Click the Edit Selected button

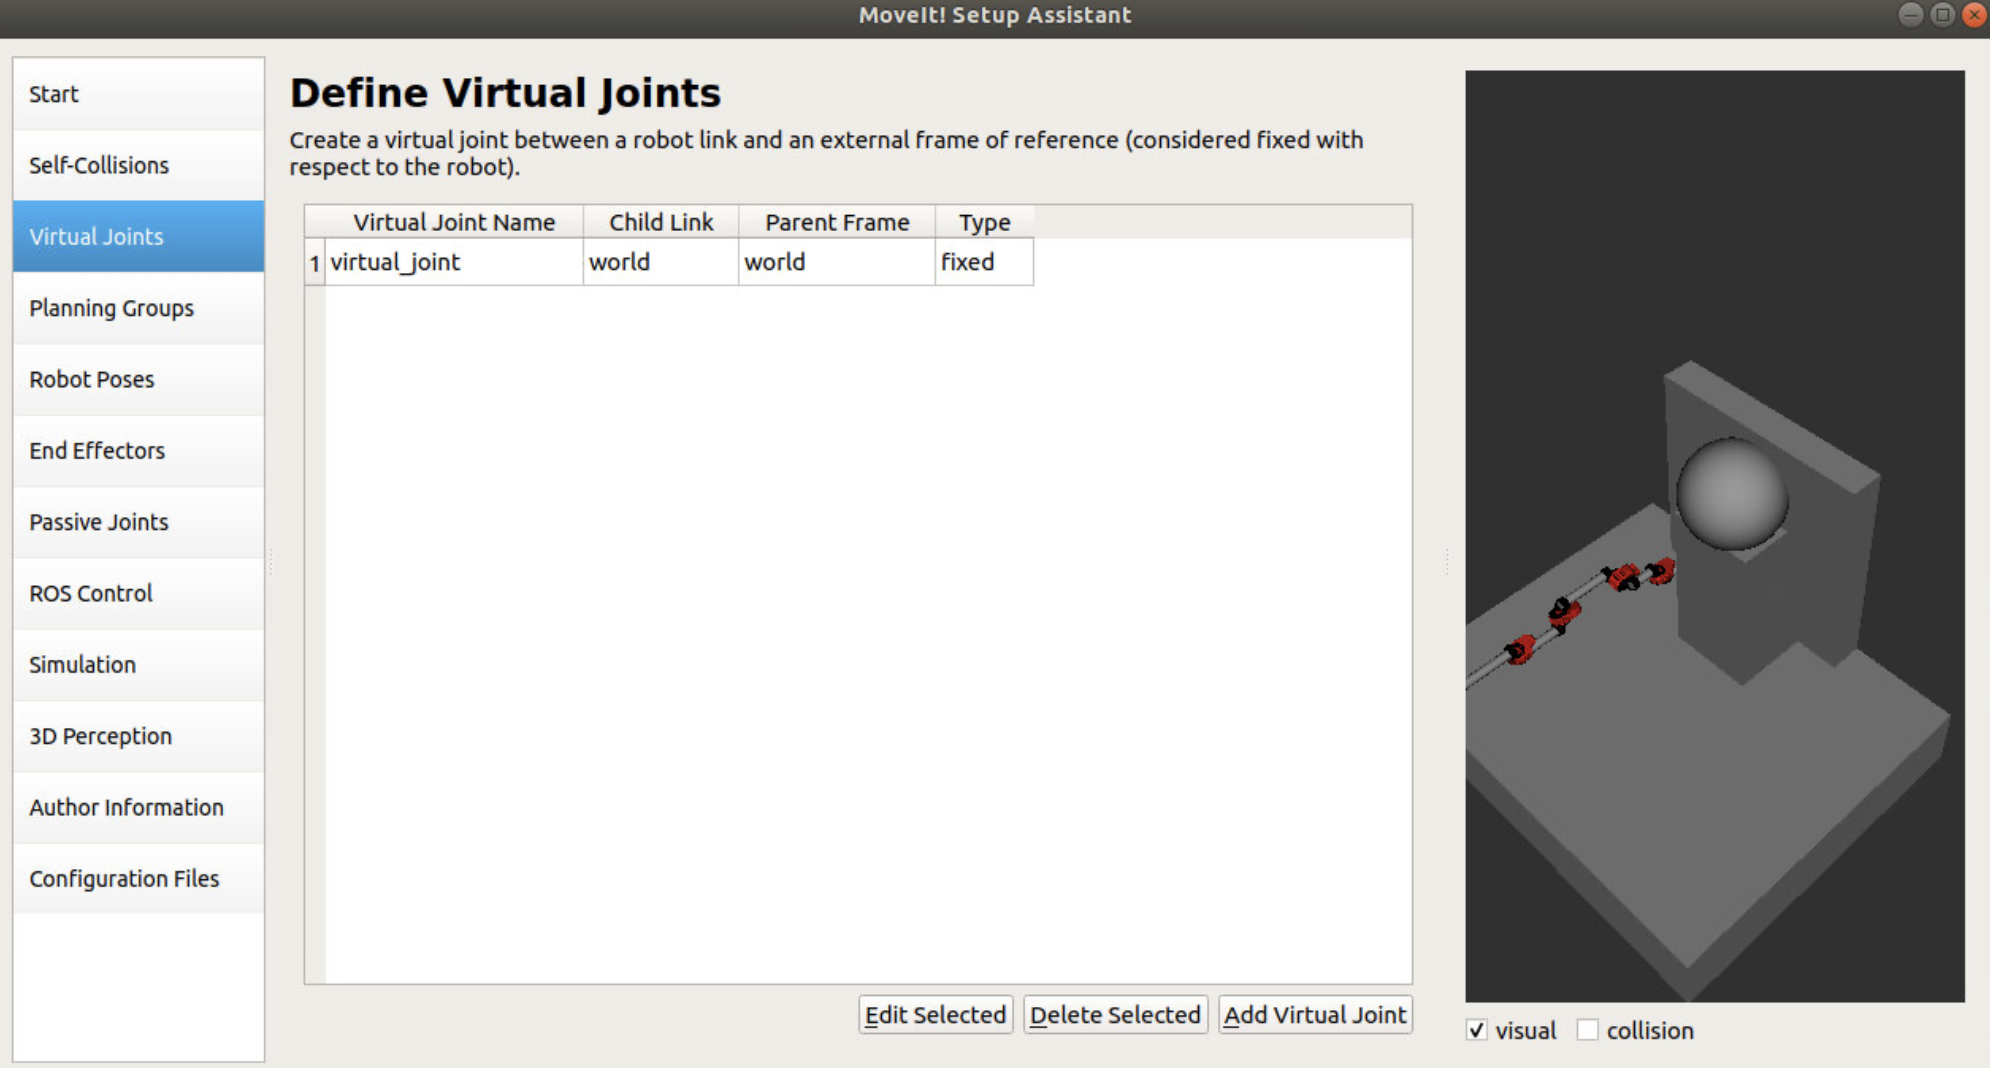point(936,1014)
